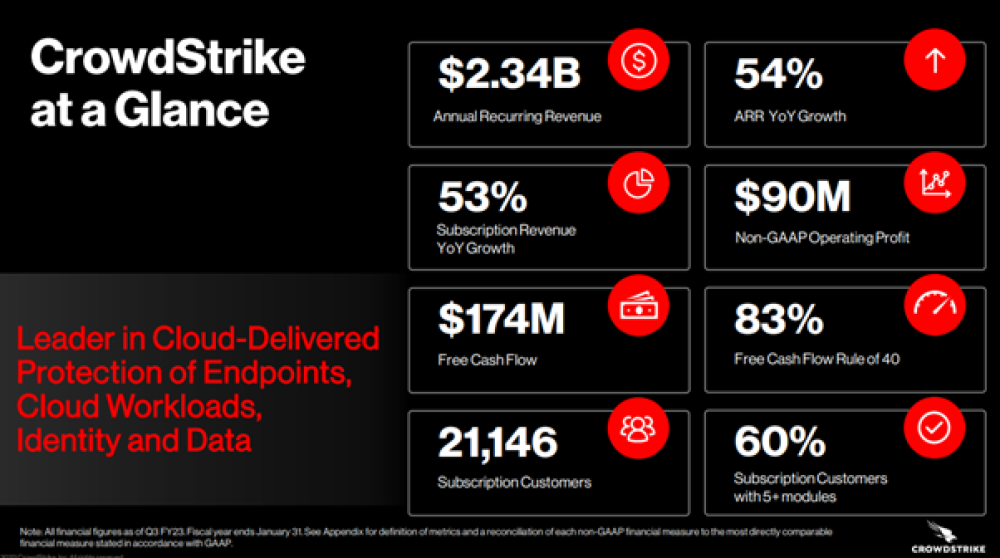The image size is (1000, 558).
Task: Click "Annual Recurring Revenue" label
Action: coord(517,117)
